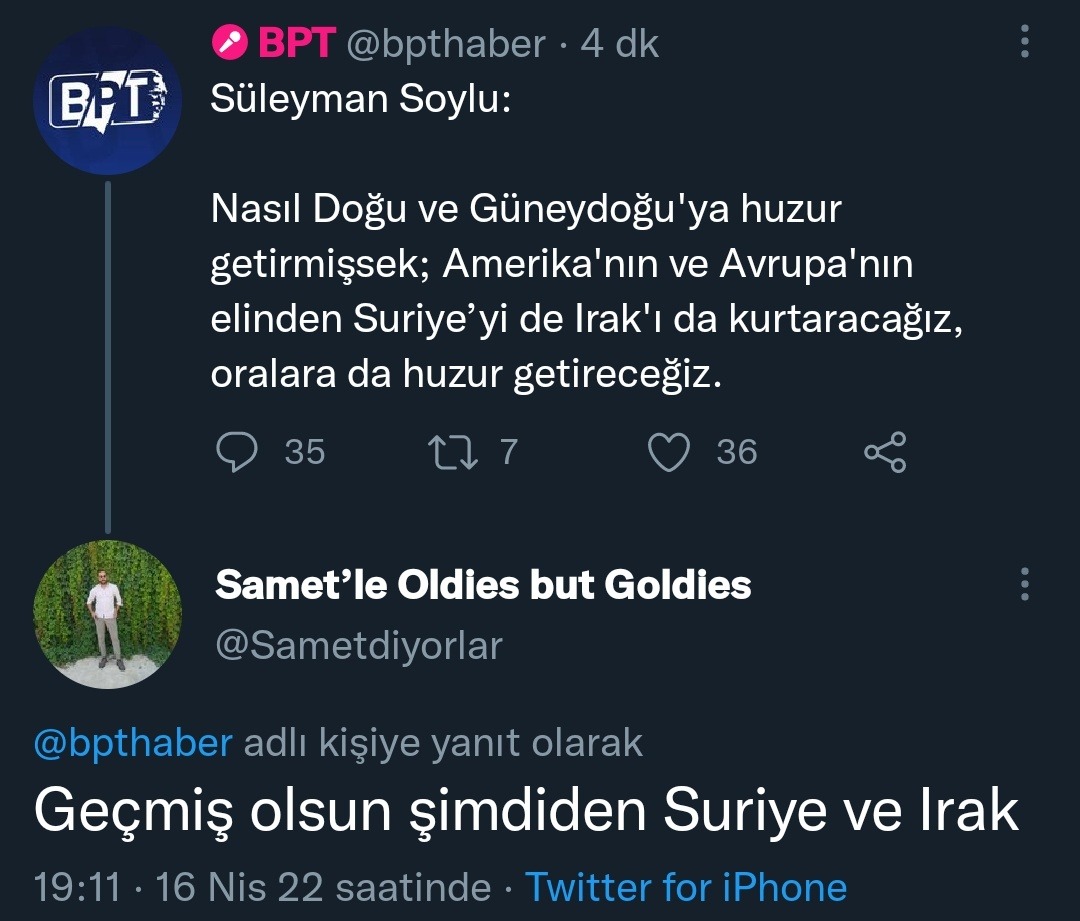The width and height of the screenshot is (1080, 921).
Task: Open the three-dot menu on Samet's reply
Action: tap(1024, 585)
